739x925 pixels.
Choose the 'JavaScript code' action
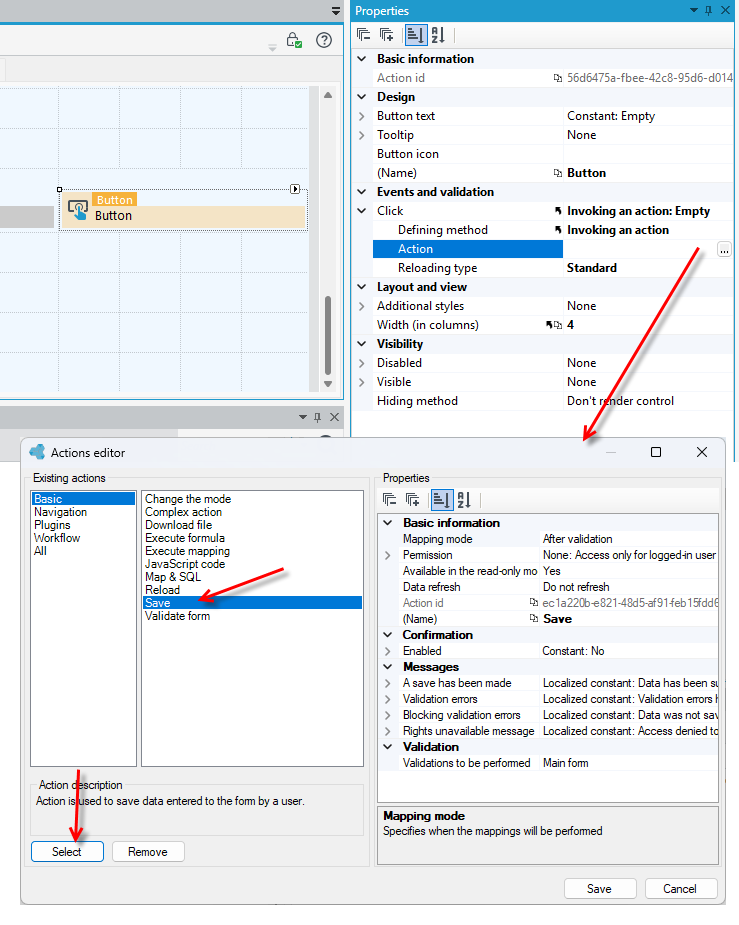(x=252, y=563)
